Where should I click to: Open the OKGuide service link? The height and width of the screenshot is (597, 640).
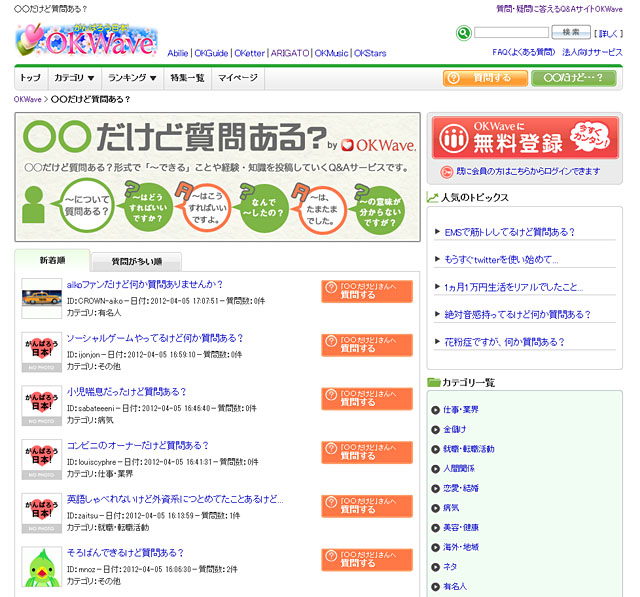[x=211, y=53]
